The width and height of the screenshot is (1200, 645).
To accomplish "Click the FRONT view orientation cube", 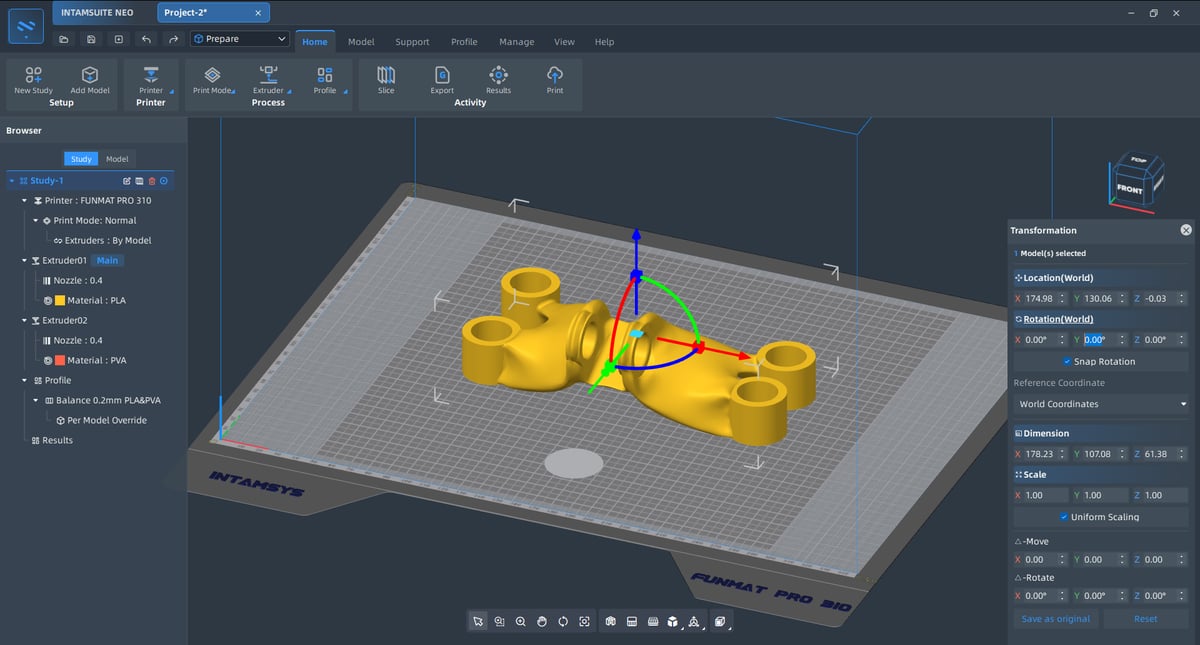I will coord(1130,188).
